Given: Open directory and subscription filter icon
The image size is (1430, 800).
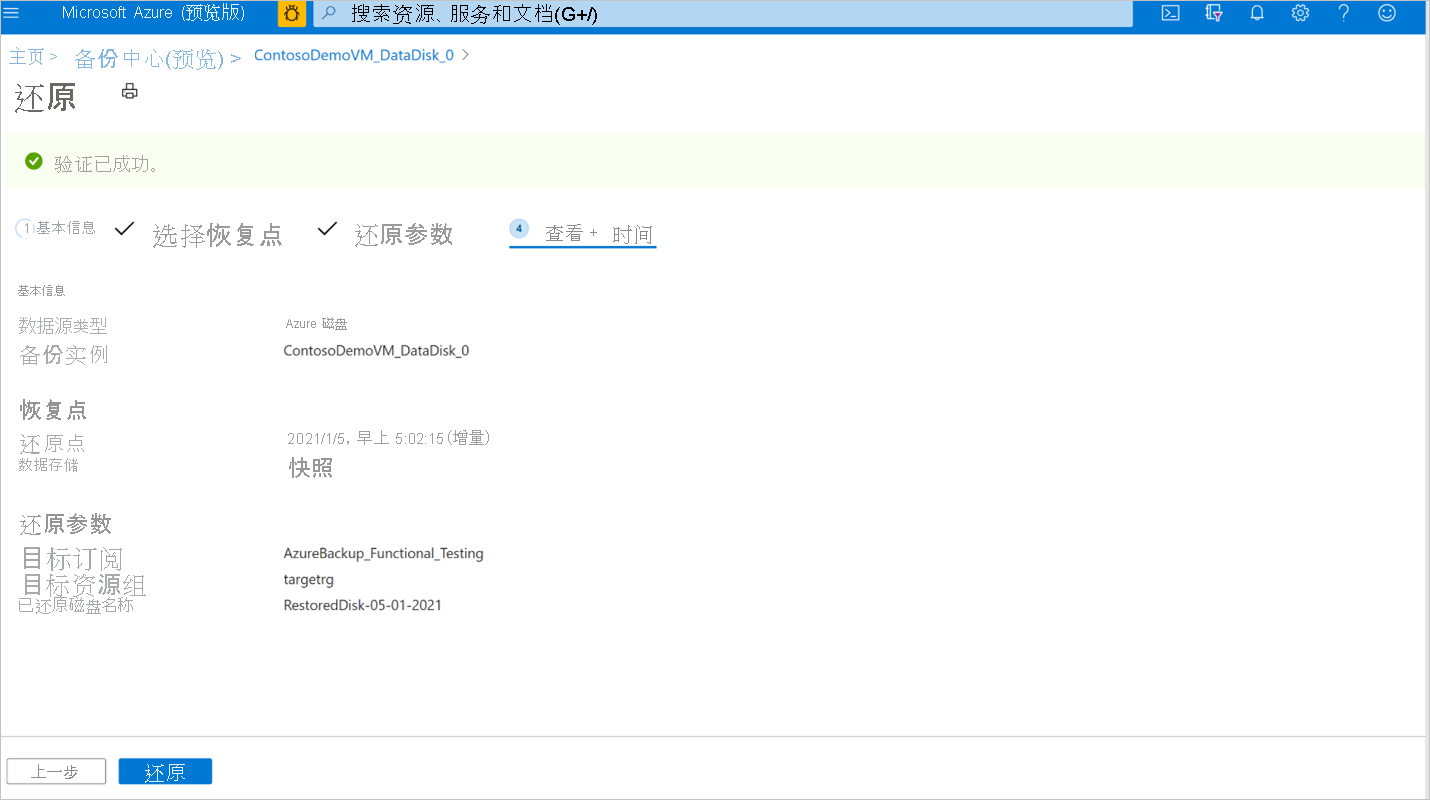Looking at the screenshot, I should (x=1214, y=13).
